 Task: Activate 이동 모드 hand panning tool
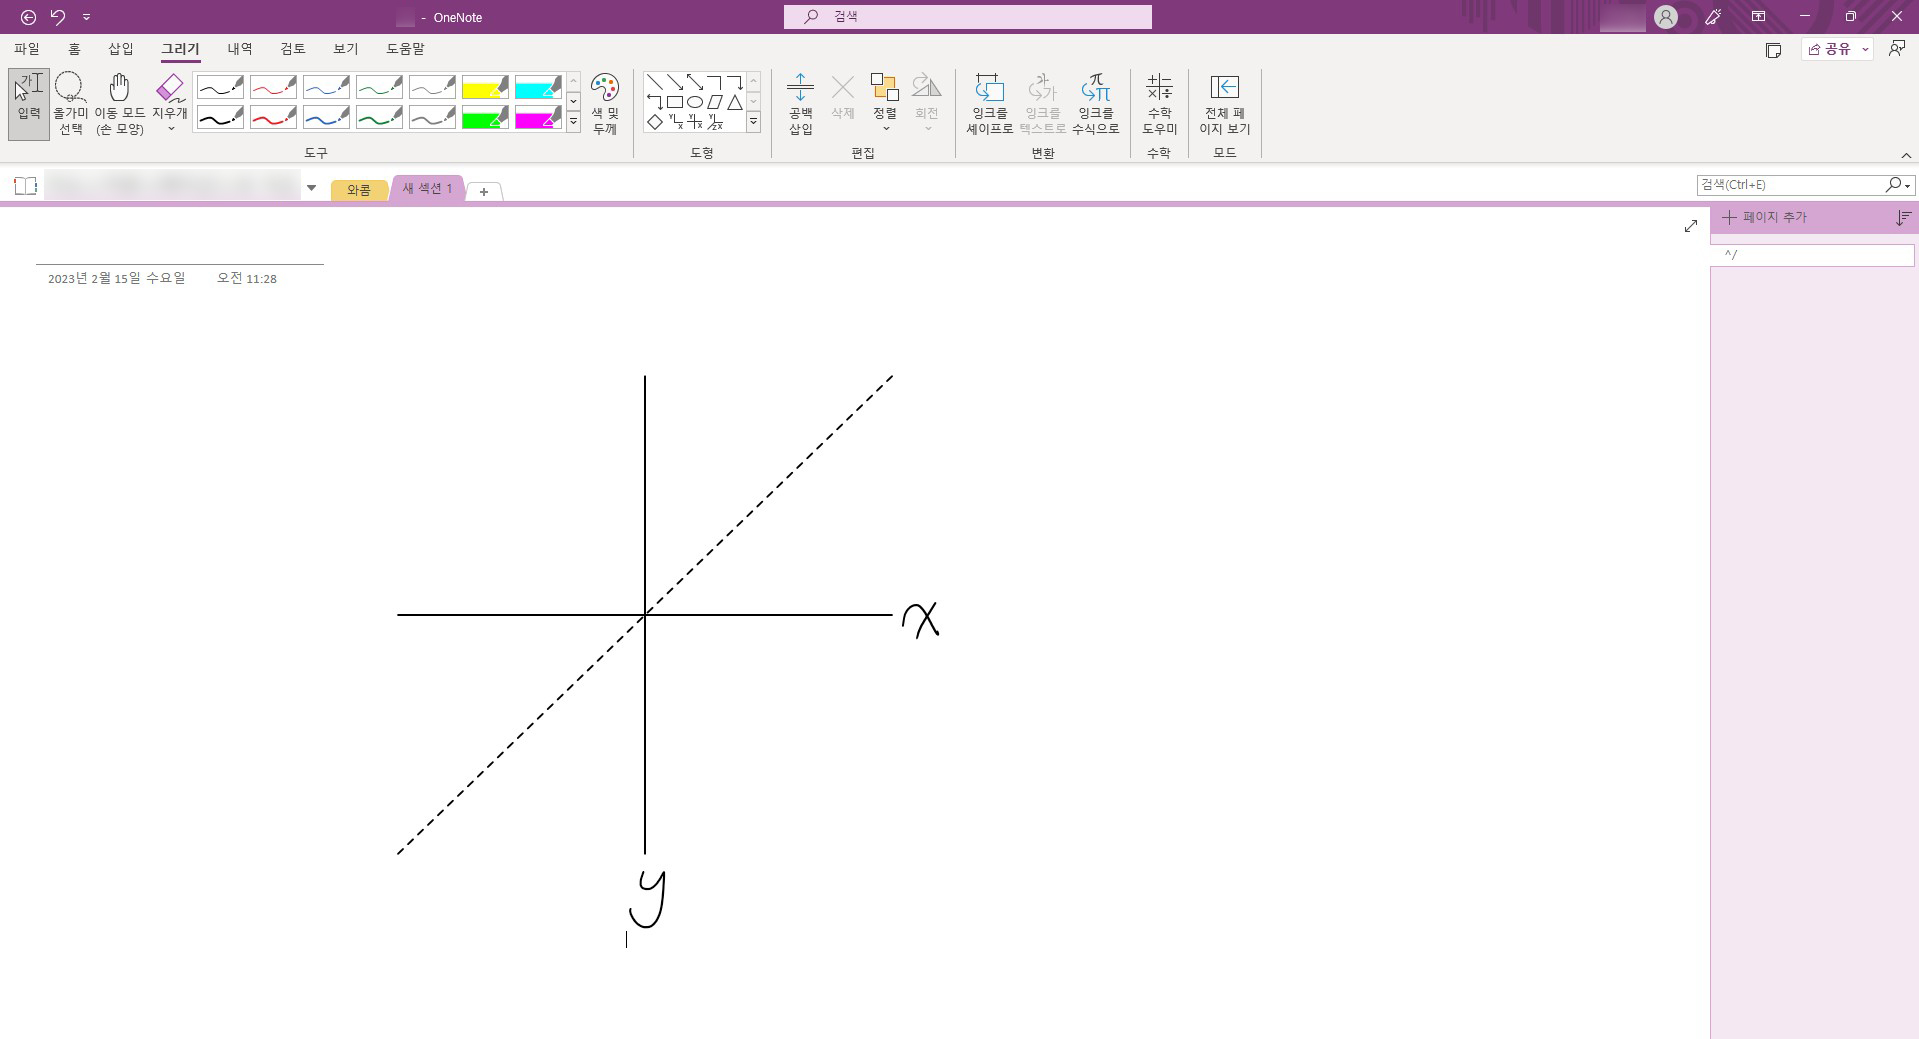coord(120,104)
